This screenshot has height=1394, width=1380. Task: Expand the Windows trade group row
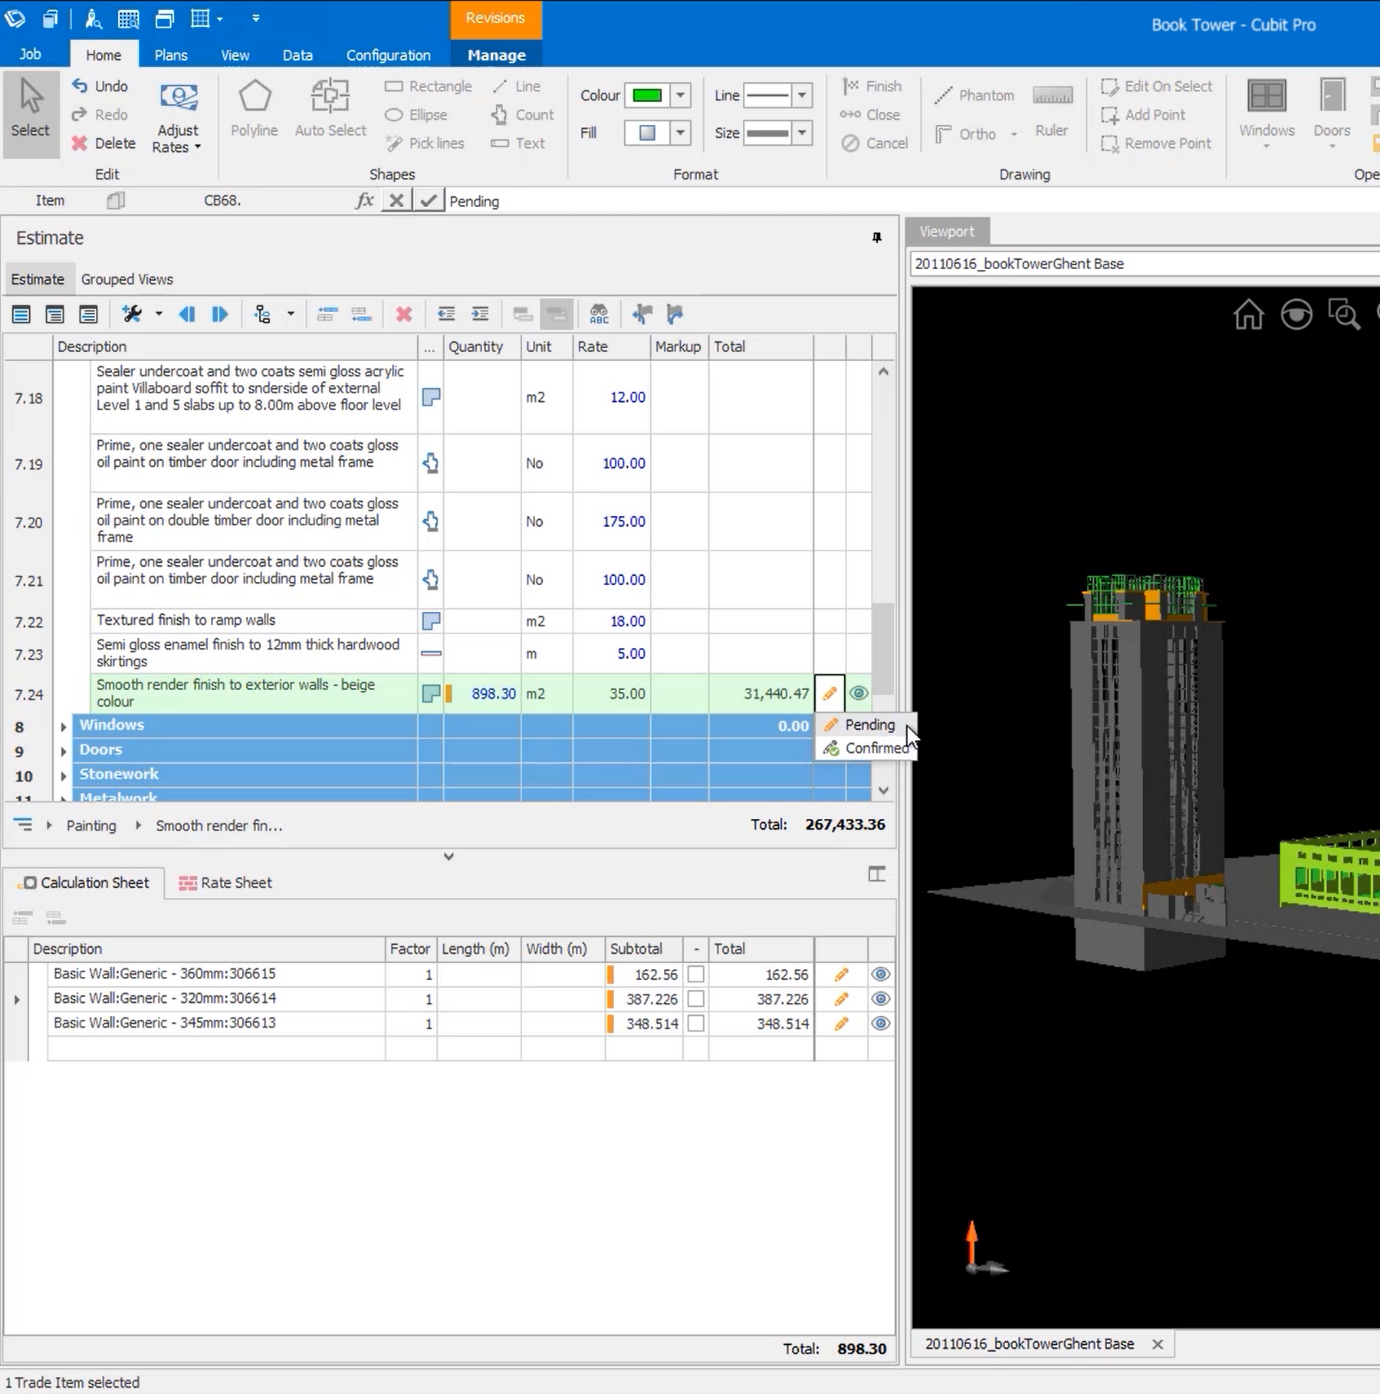pyautogui.click(x=63, y=726)
